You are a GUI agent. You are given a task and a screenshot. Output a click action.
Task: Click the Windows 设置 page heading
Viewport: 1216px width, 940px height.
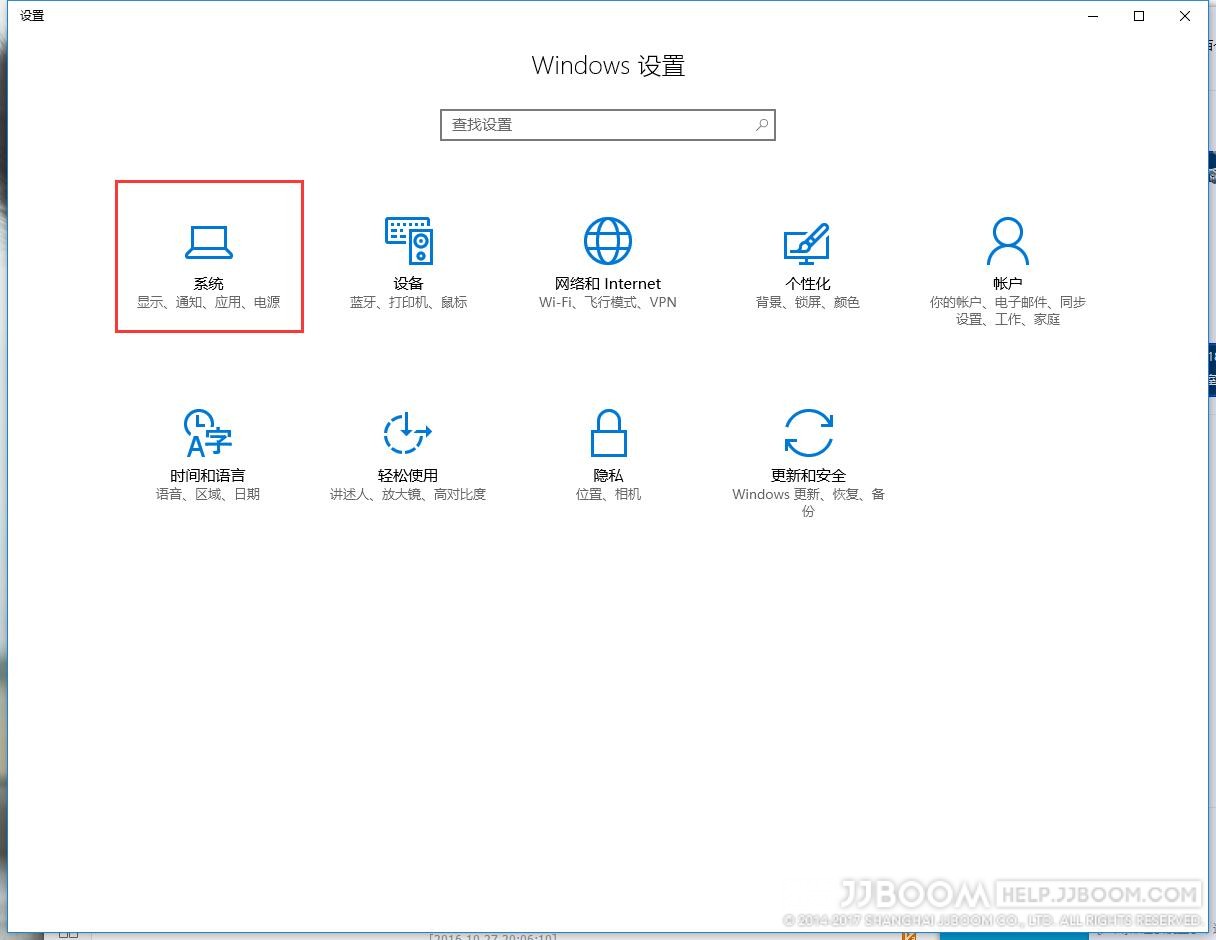[x=607, y=65]
